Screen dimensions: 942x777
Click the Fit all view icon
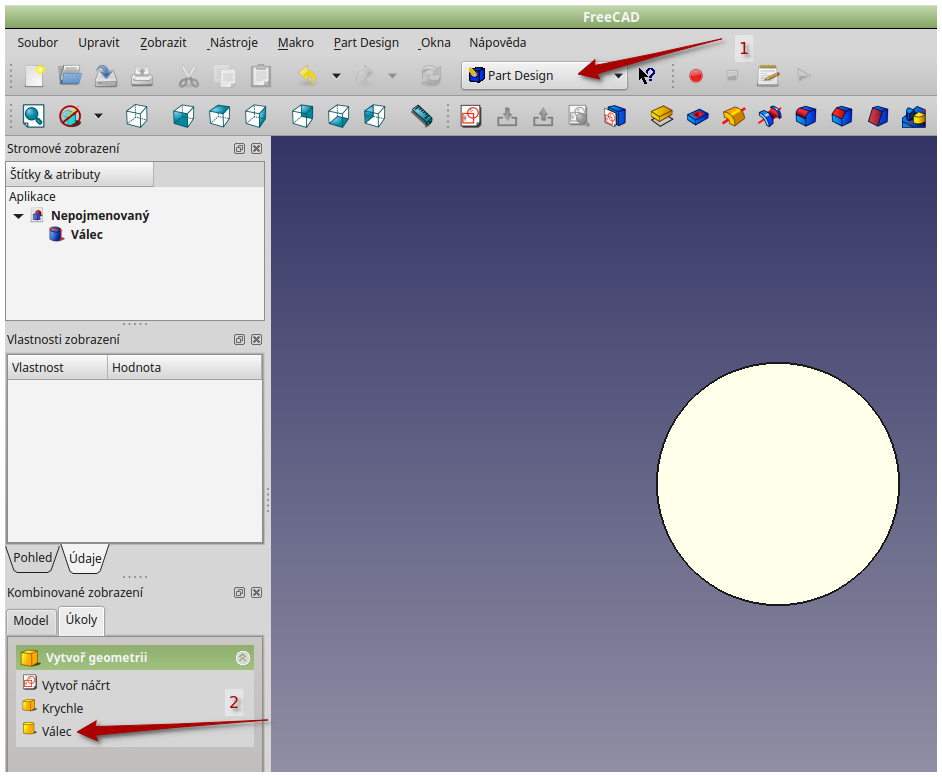click(33, 116)
